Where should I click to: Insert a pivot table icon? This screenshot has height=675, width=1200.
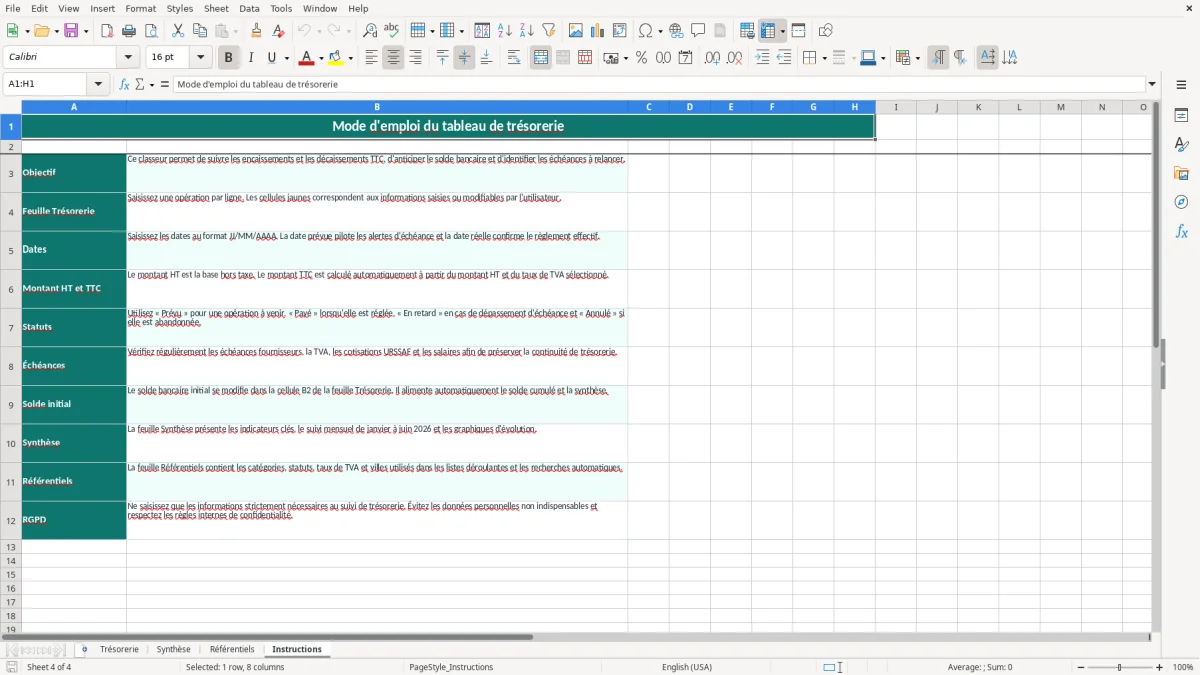pyautogui.click(x=620, y=31)
